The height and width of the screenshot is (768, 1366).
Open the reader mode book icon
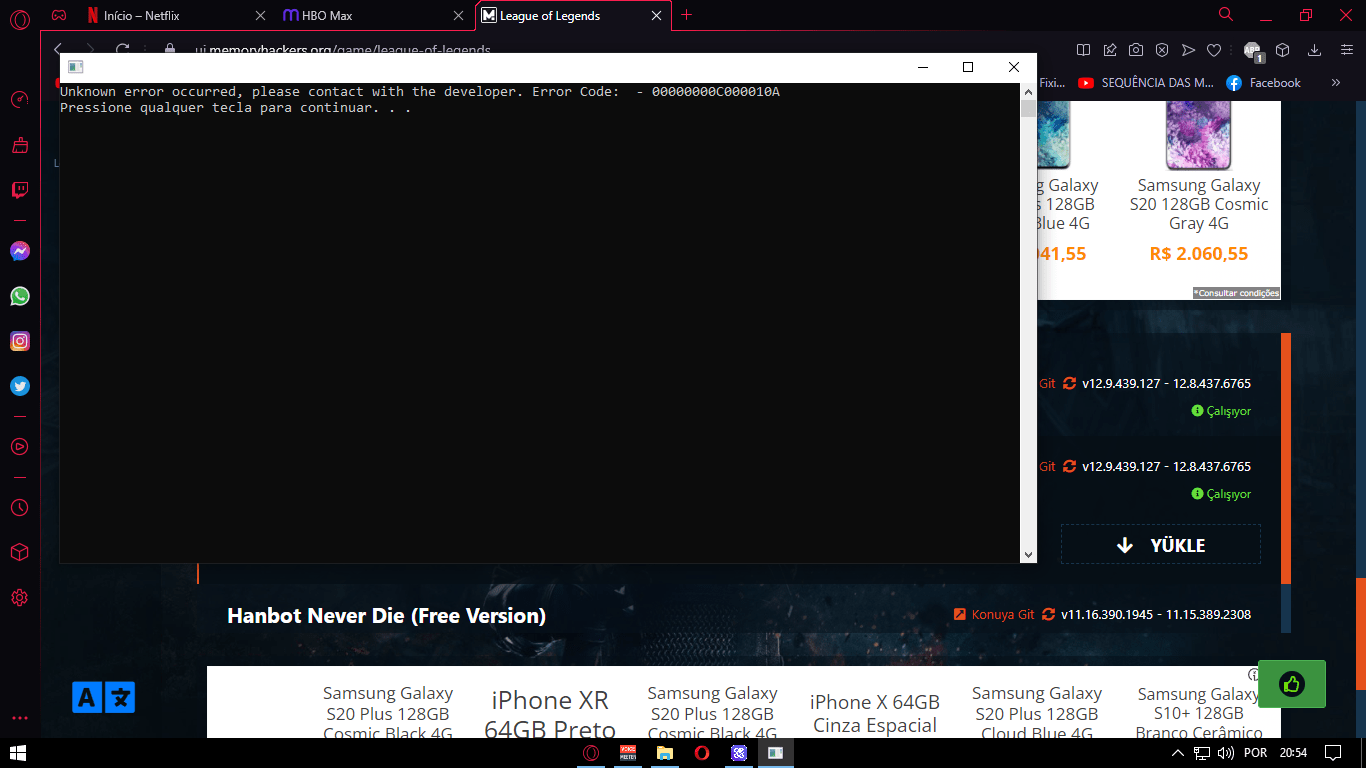[x=1083, y=50]
